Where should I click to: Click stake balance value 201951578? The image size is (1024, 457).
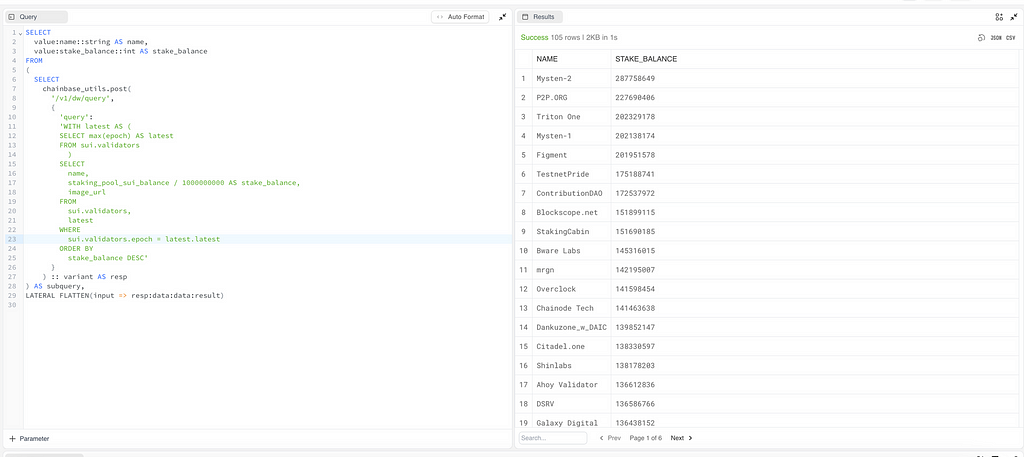pos(635,155)
